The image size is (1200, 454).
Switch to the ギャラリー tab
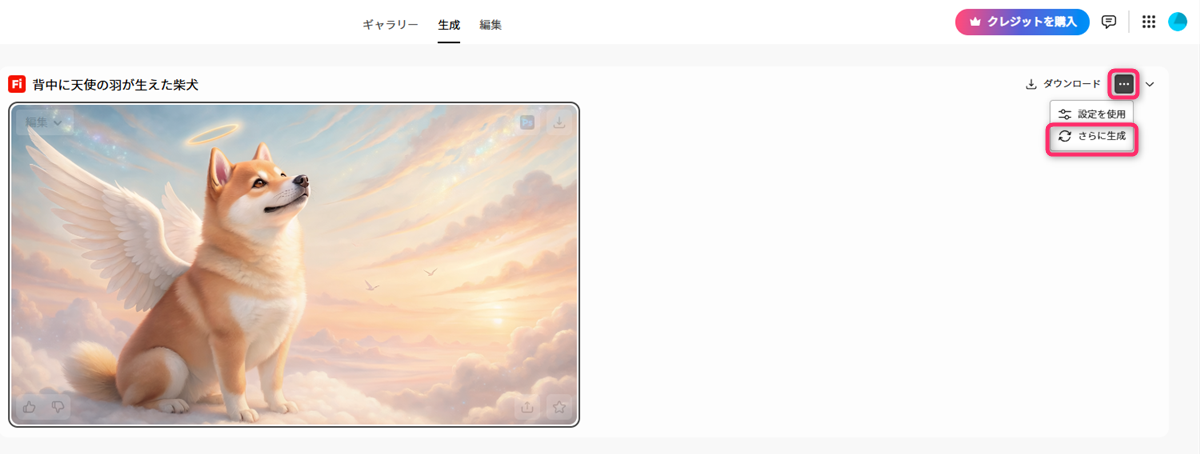pos(390,24)
